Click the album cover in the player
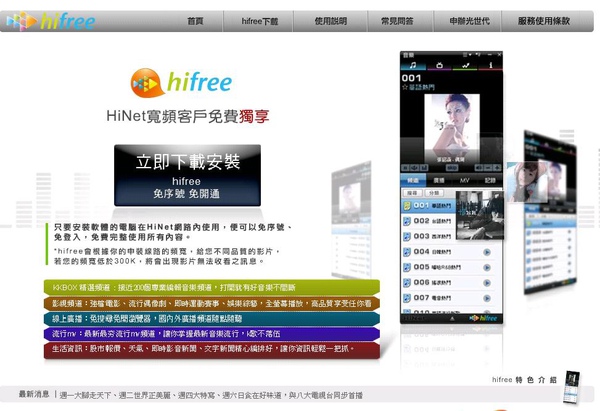600x411 pixels. point(452,128)
